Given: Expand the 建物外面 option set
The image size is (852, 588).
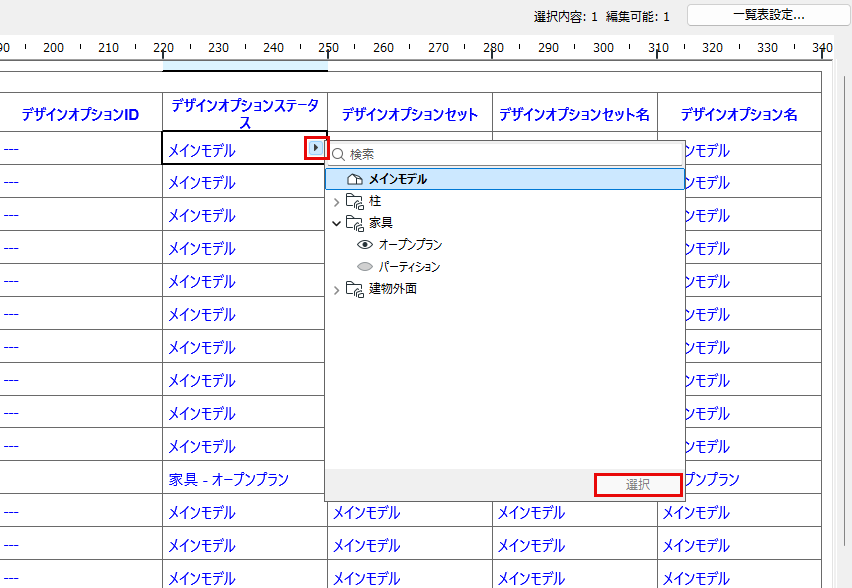Looking at the screenshot, I should [336, 290].
